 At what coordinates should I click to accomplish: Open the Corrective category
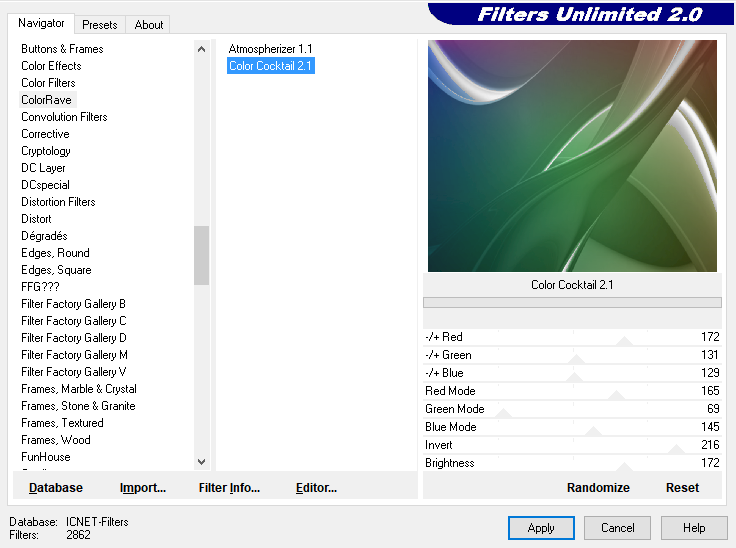click(x=45, y=134)
